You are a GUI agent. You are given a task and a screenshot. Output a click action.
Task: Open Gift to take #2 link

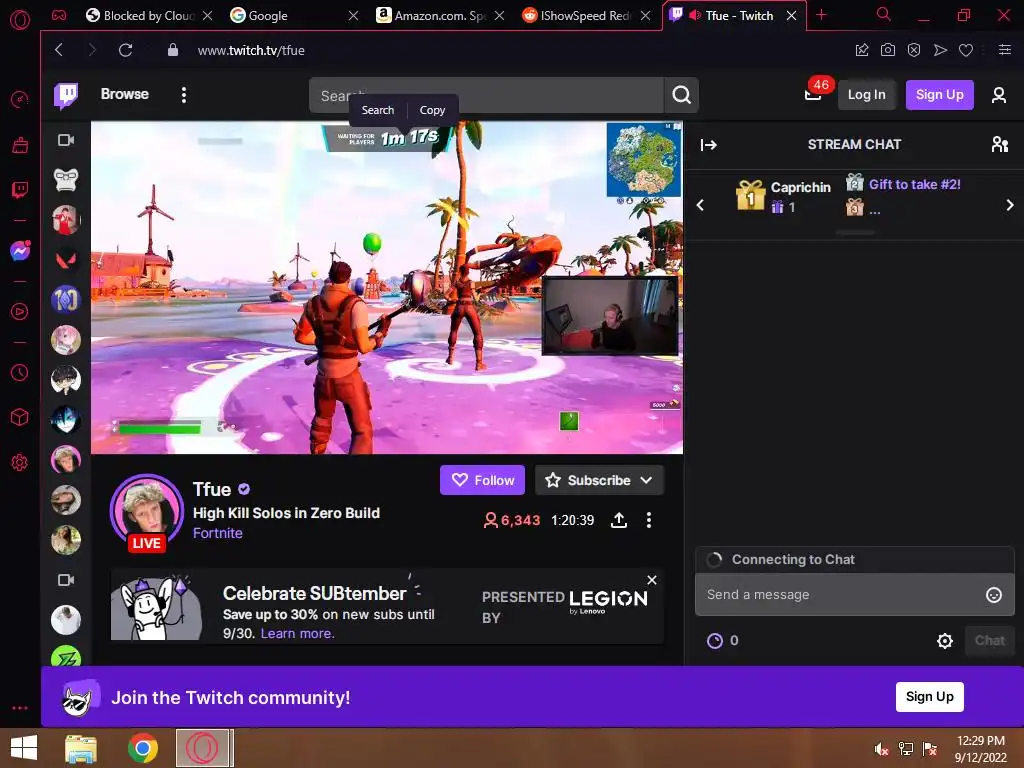914,185
